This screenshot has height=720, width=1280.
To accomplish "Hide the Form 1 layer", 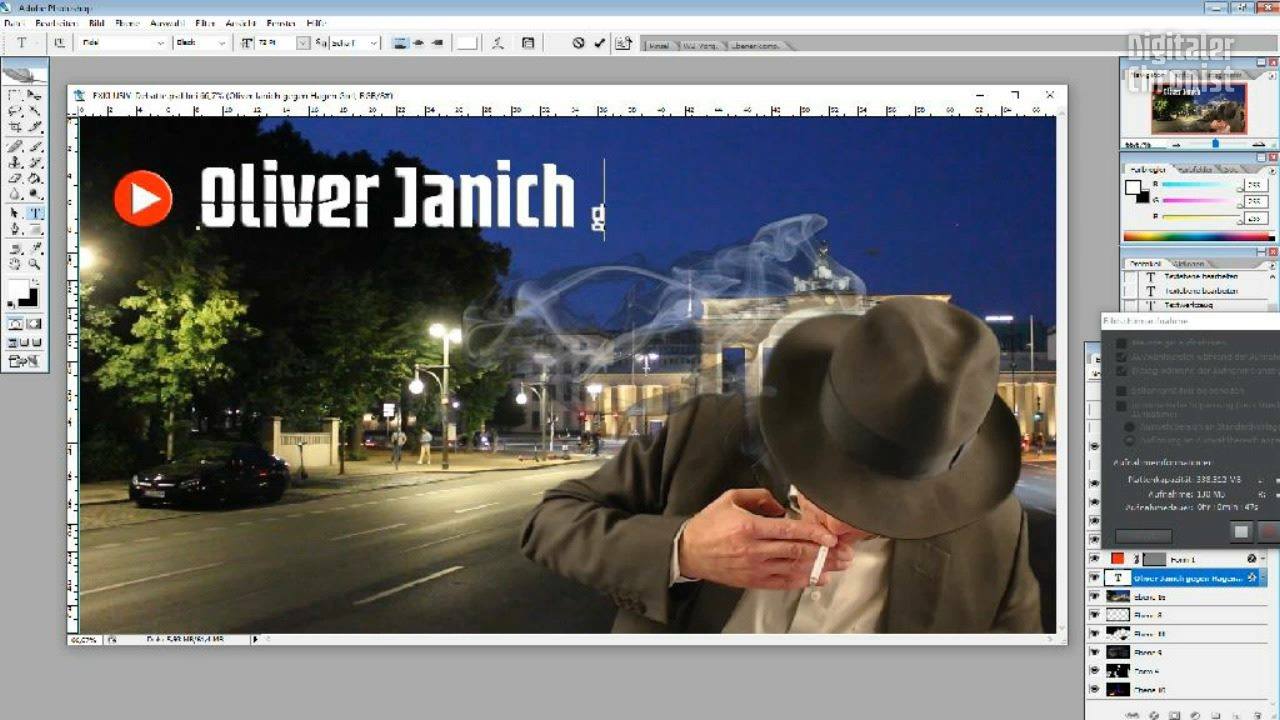I will (x=1094, y=559).
